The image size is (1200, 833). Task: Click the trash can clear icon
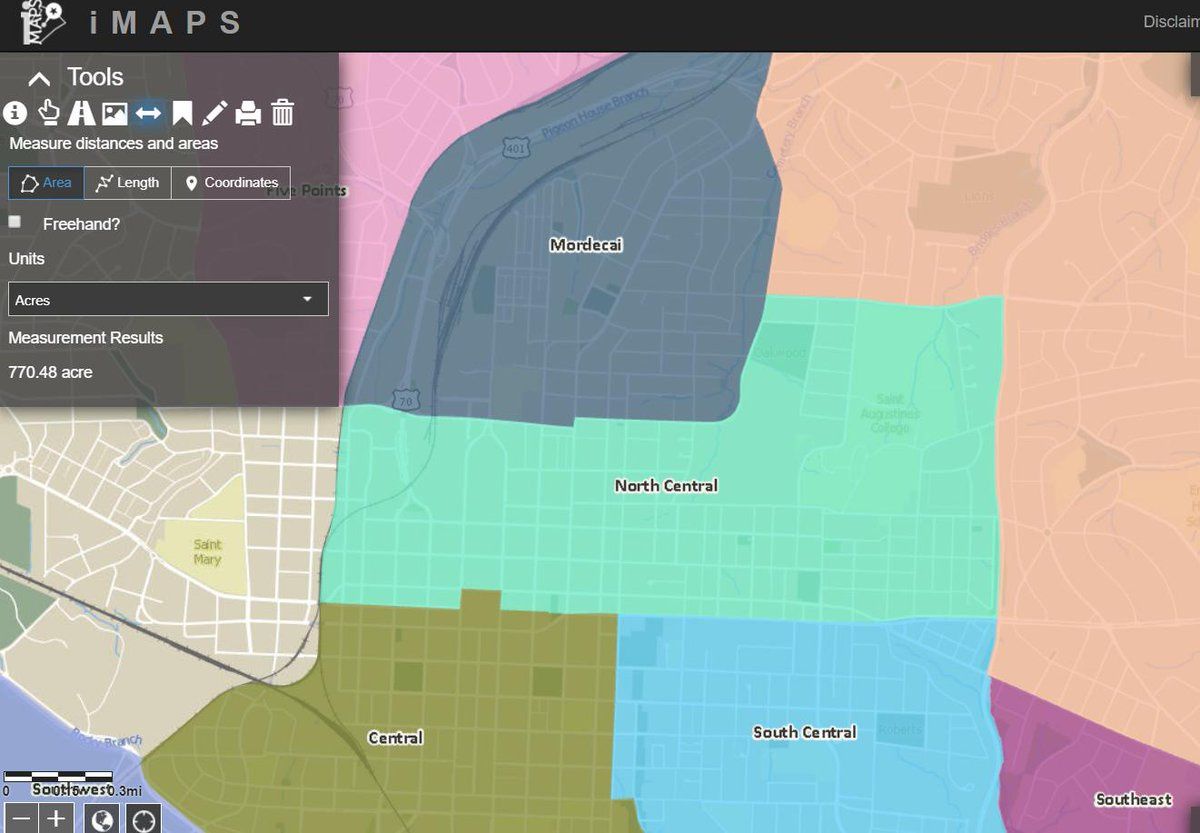(283, 112)
